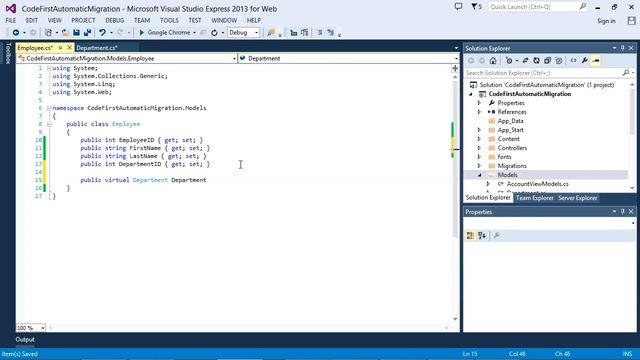Close the Employee.cs tab

coord(69,48)
